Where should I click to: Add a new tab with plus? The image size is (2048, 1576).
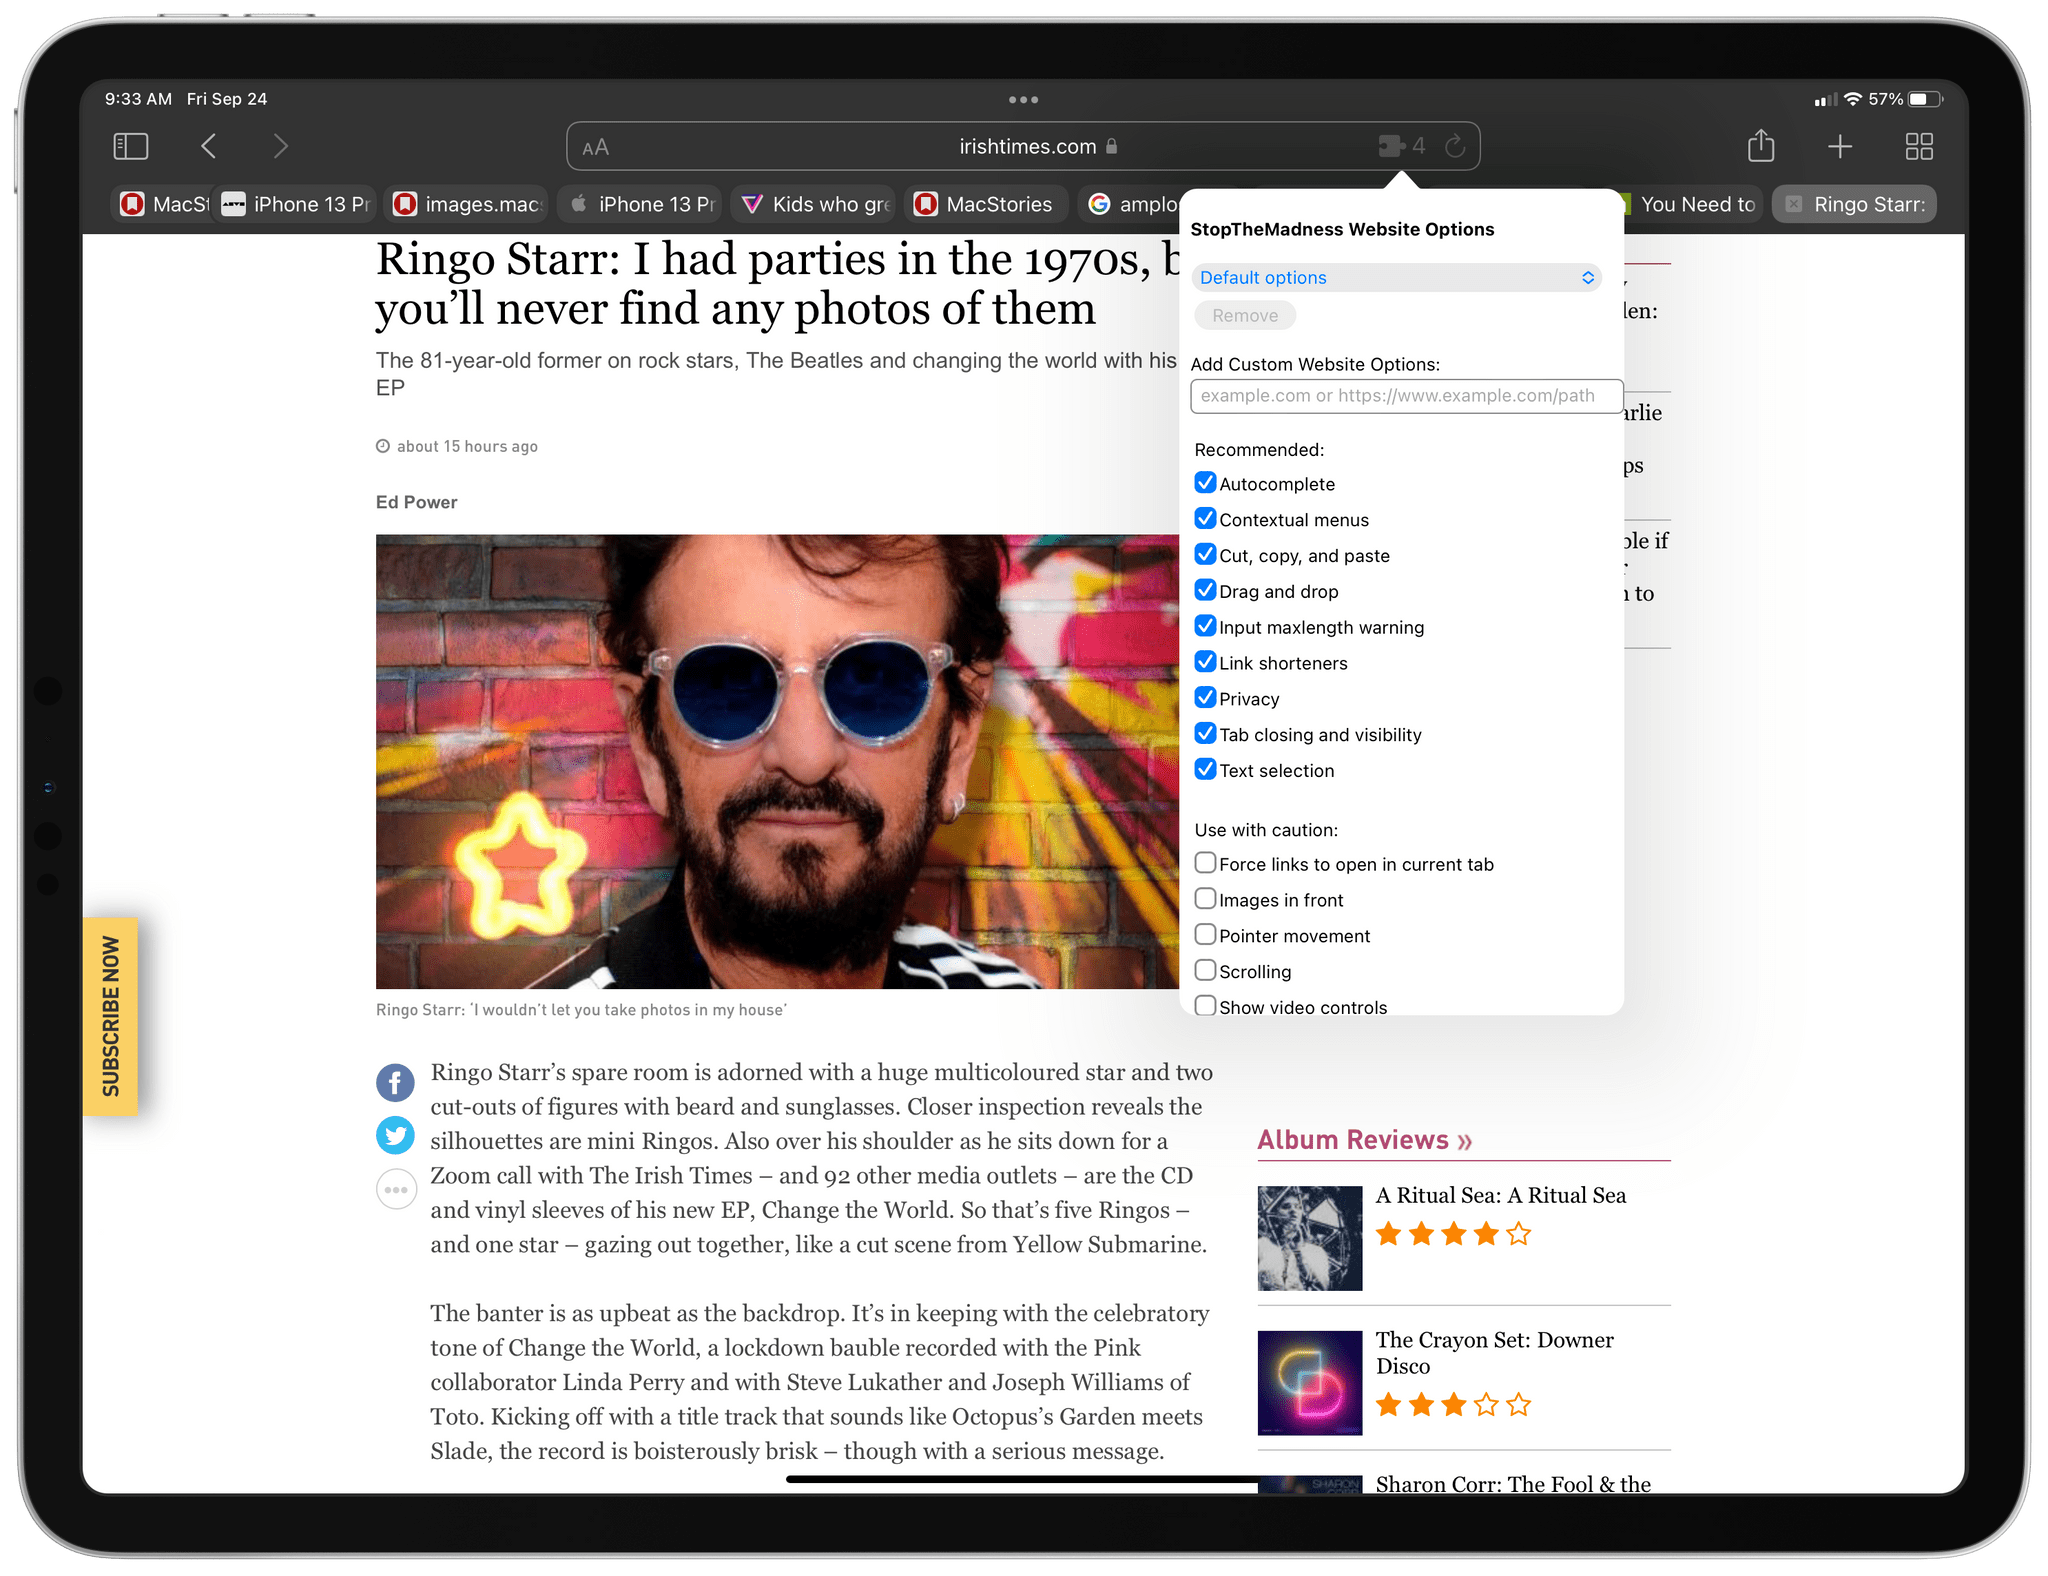(1840, 147)
